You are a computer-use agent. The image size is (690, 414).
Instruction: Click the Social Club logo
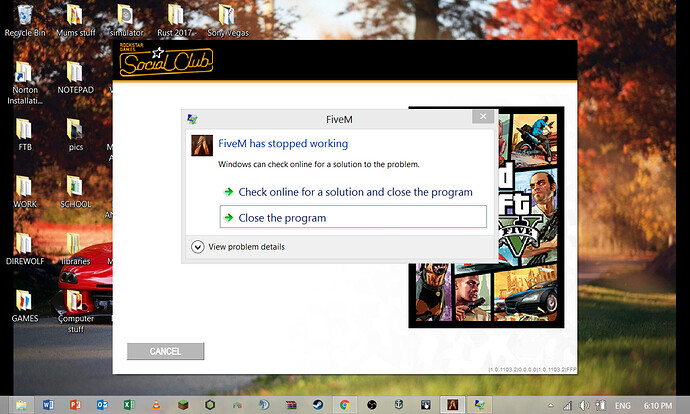pos(166,60)
